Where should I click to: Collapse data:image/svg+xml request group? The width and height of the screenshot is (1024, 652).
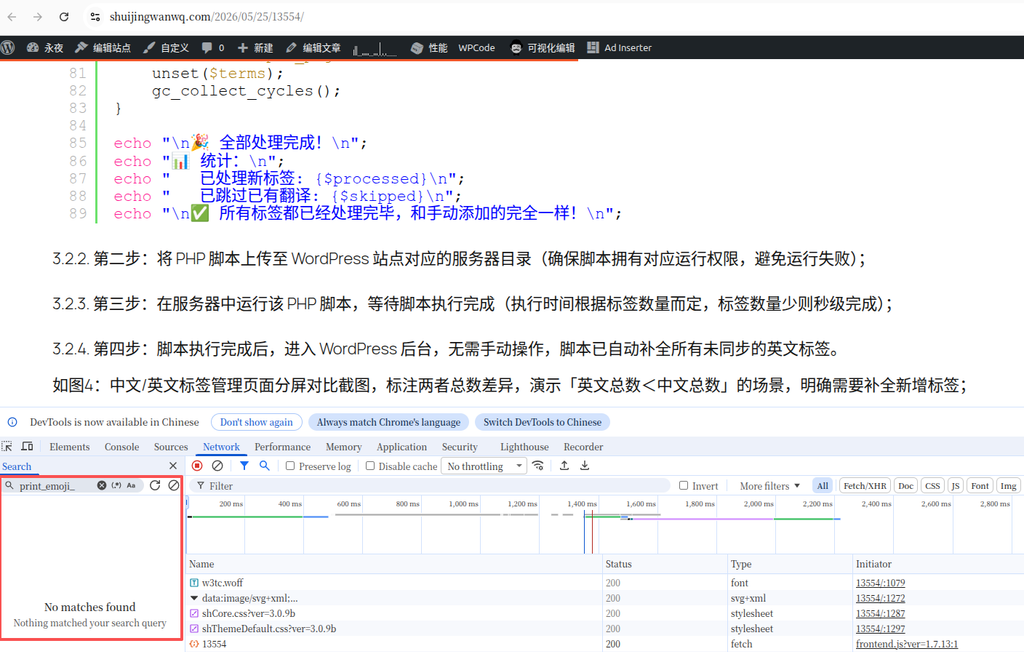[x=194, y=598]
